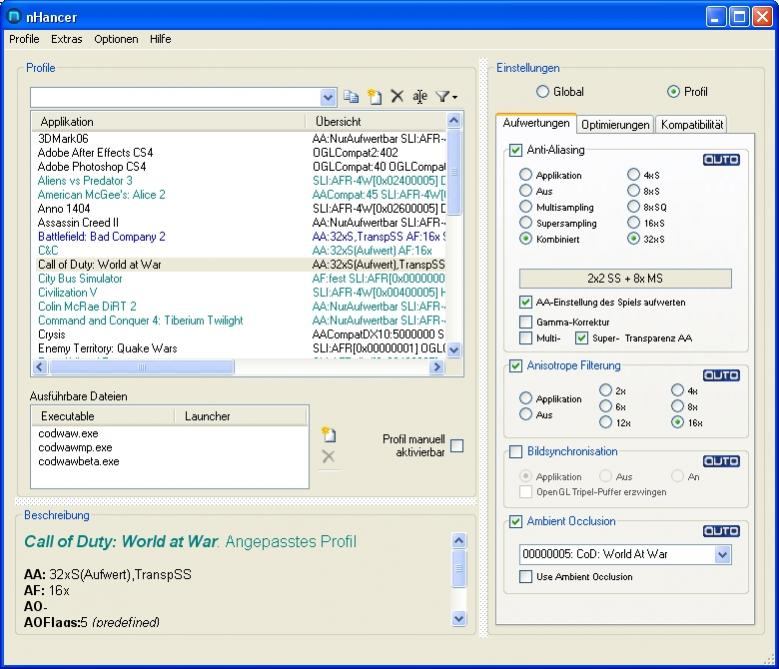Click the rename profile icon
779x669 pixels.
[420, 96]
